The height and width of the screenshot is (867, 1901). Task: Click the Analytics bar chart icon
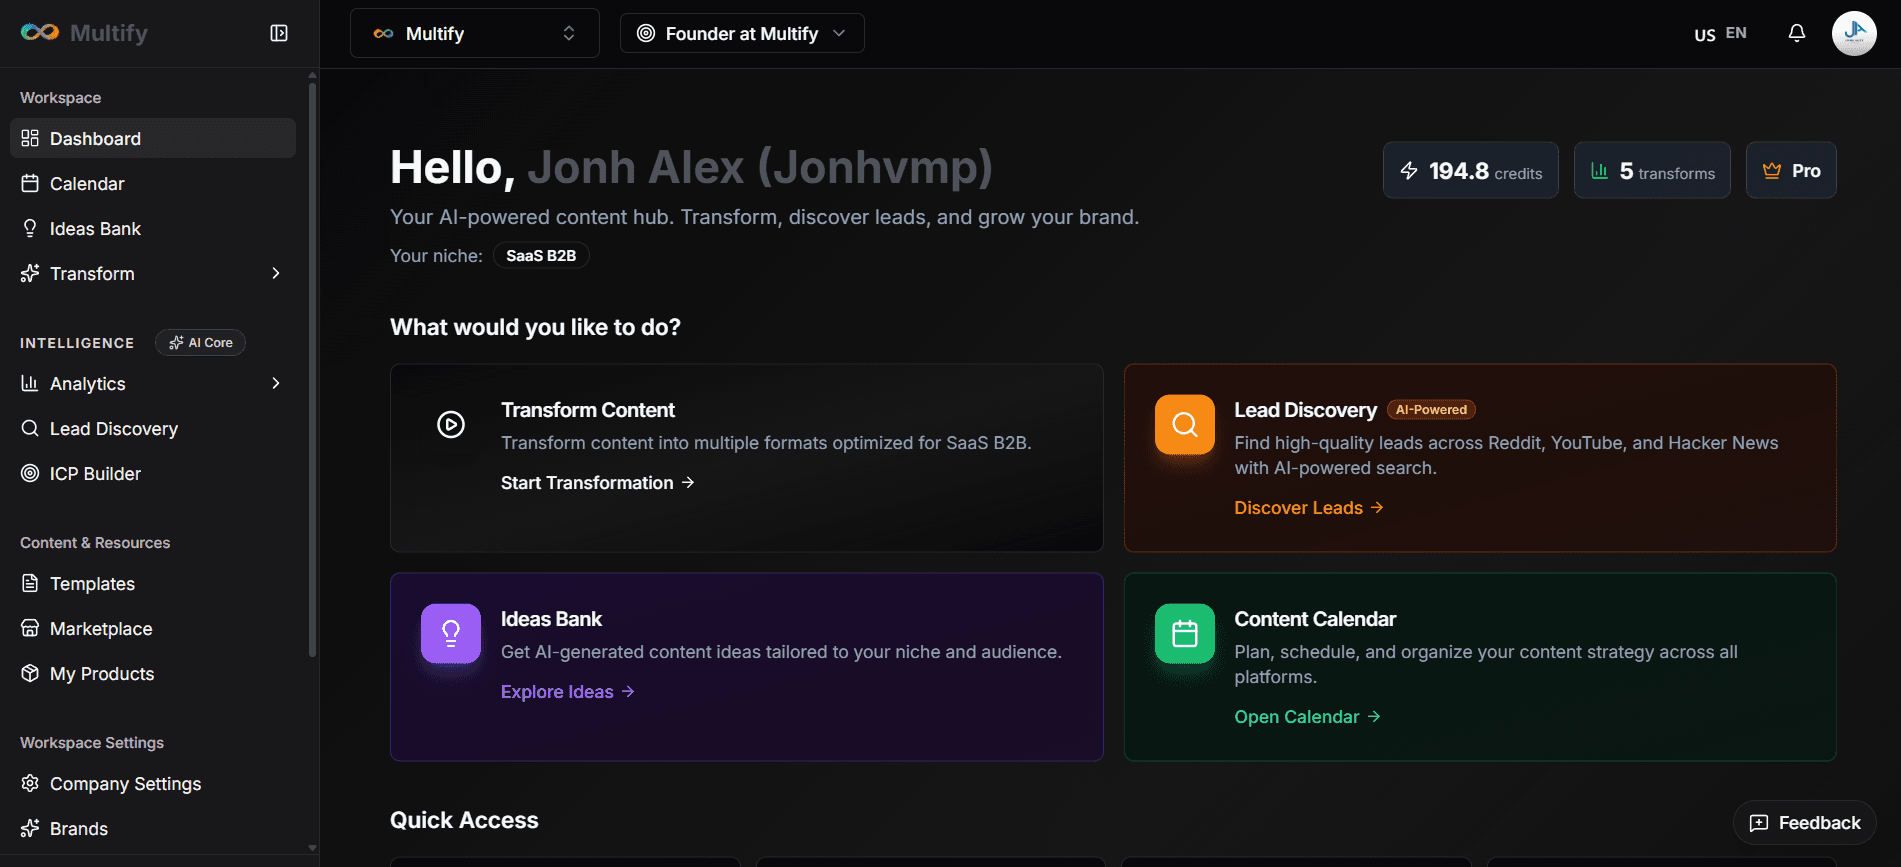tap(30, 383)
